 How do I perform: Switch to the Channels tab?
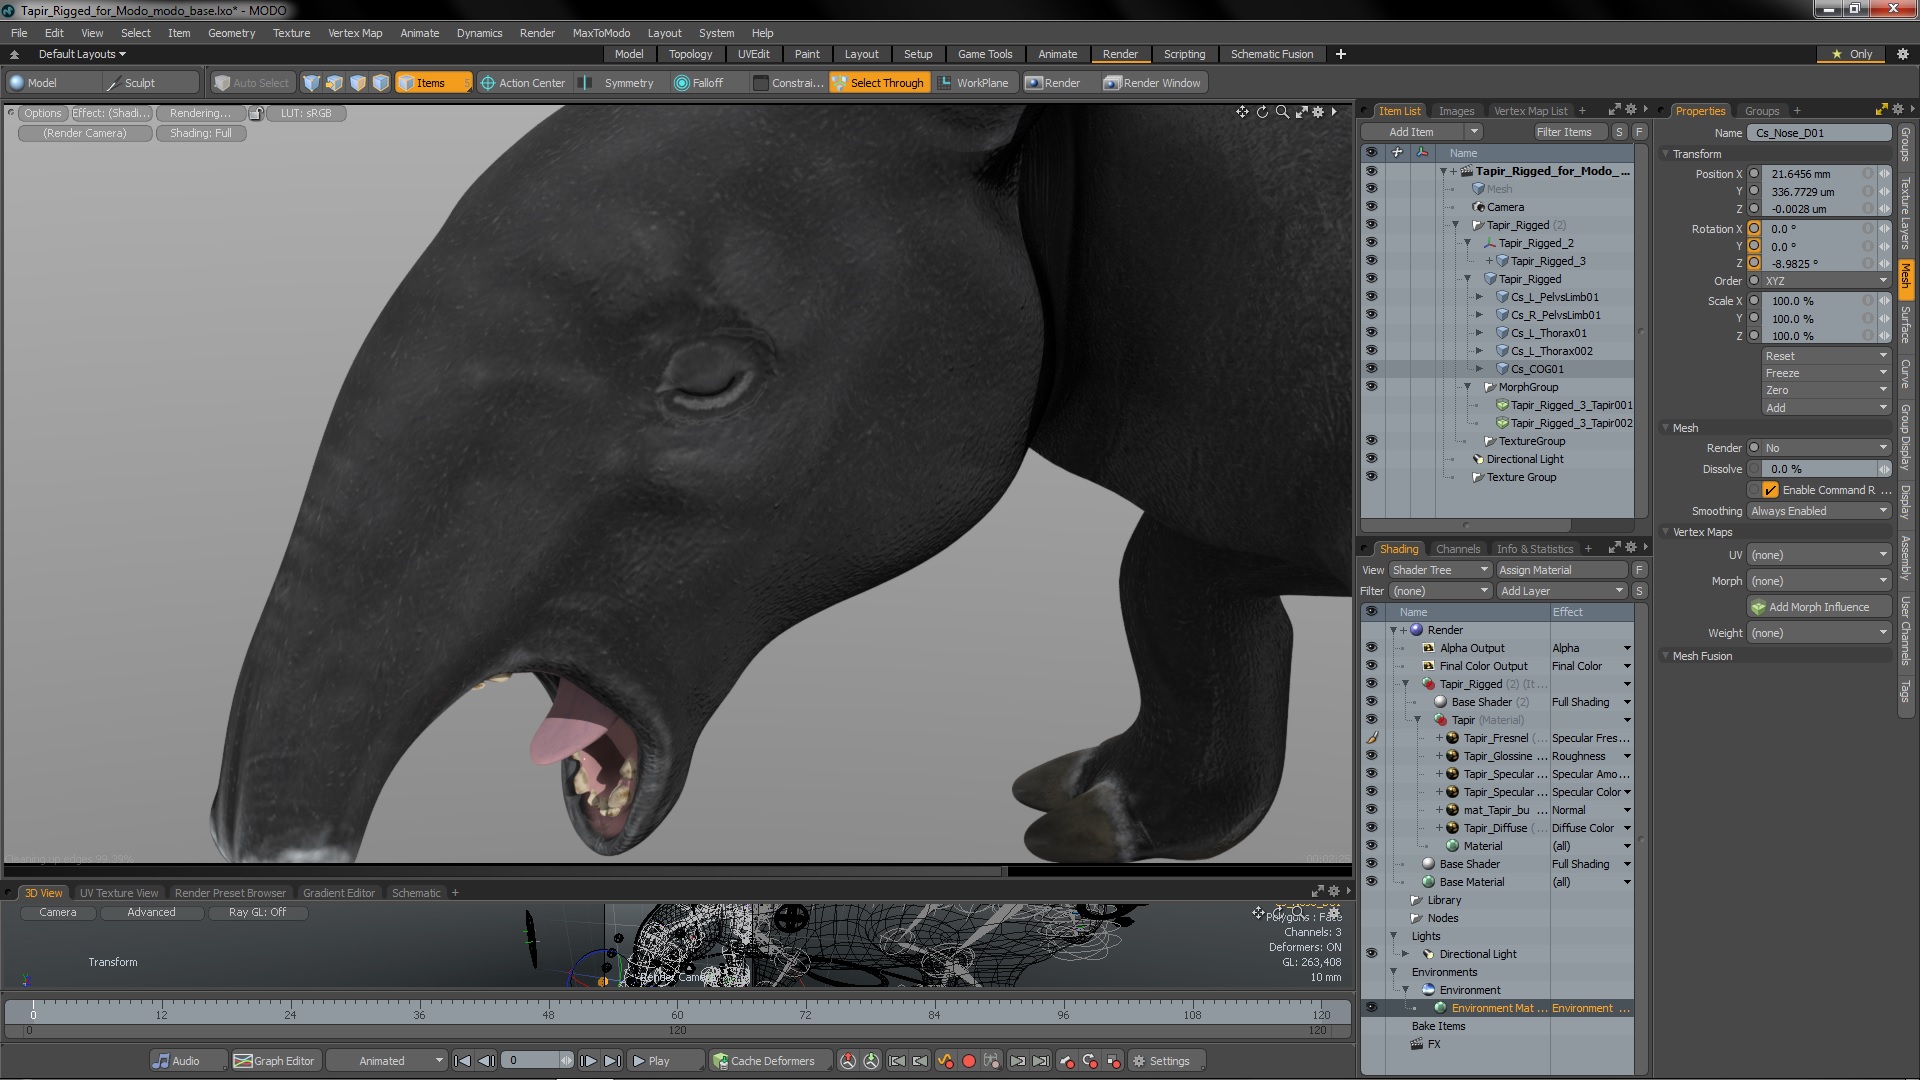pyautogui.click(x=1457, y=549)
